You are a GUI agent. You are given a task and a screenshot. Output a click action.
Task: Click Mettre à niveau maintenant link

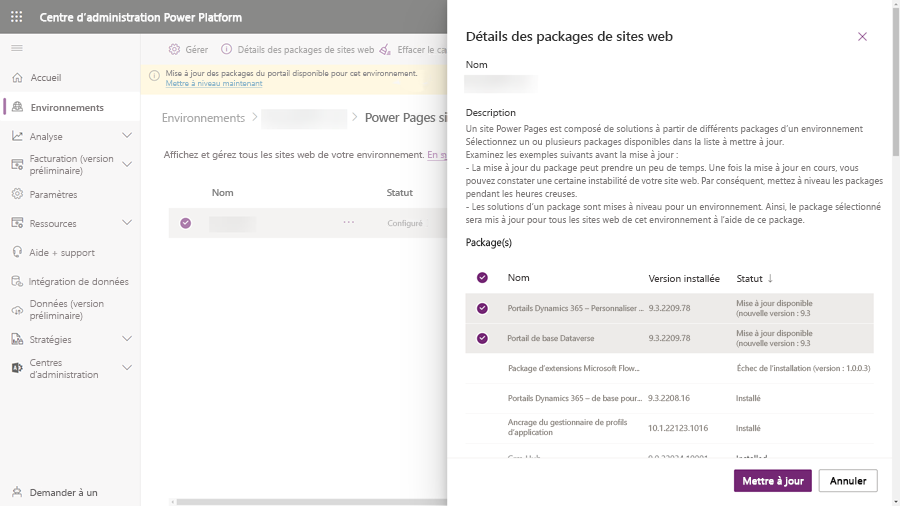coord(214,83)
